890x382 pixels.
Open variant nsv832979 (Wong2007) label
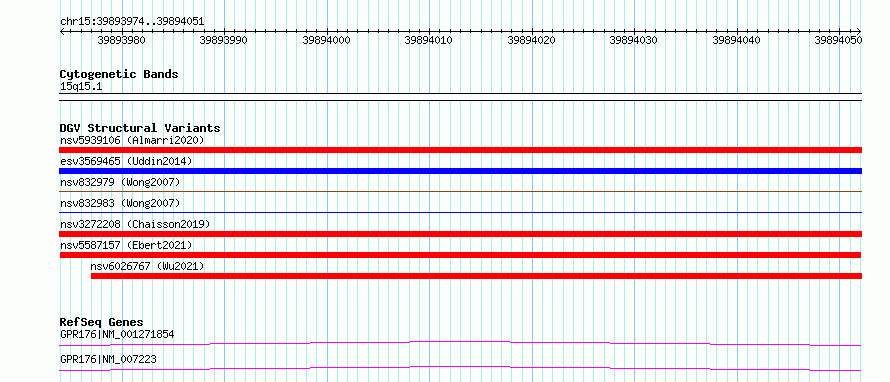120,182
